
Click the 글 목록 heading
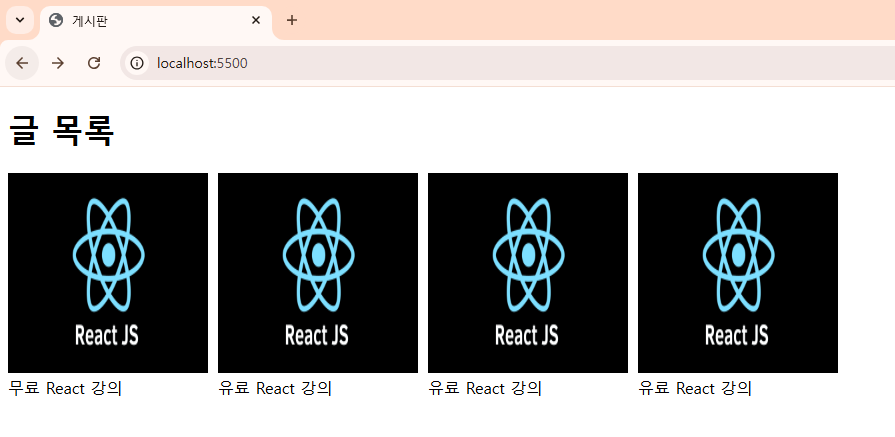61,131
